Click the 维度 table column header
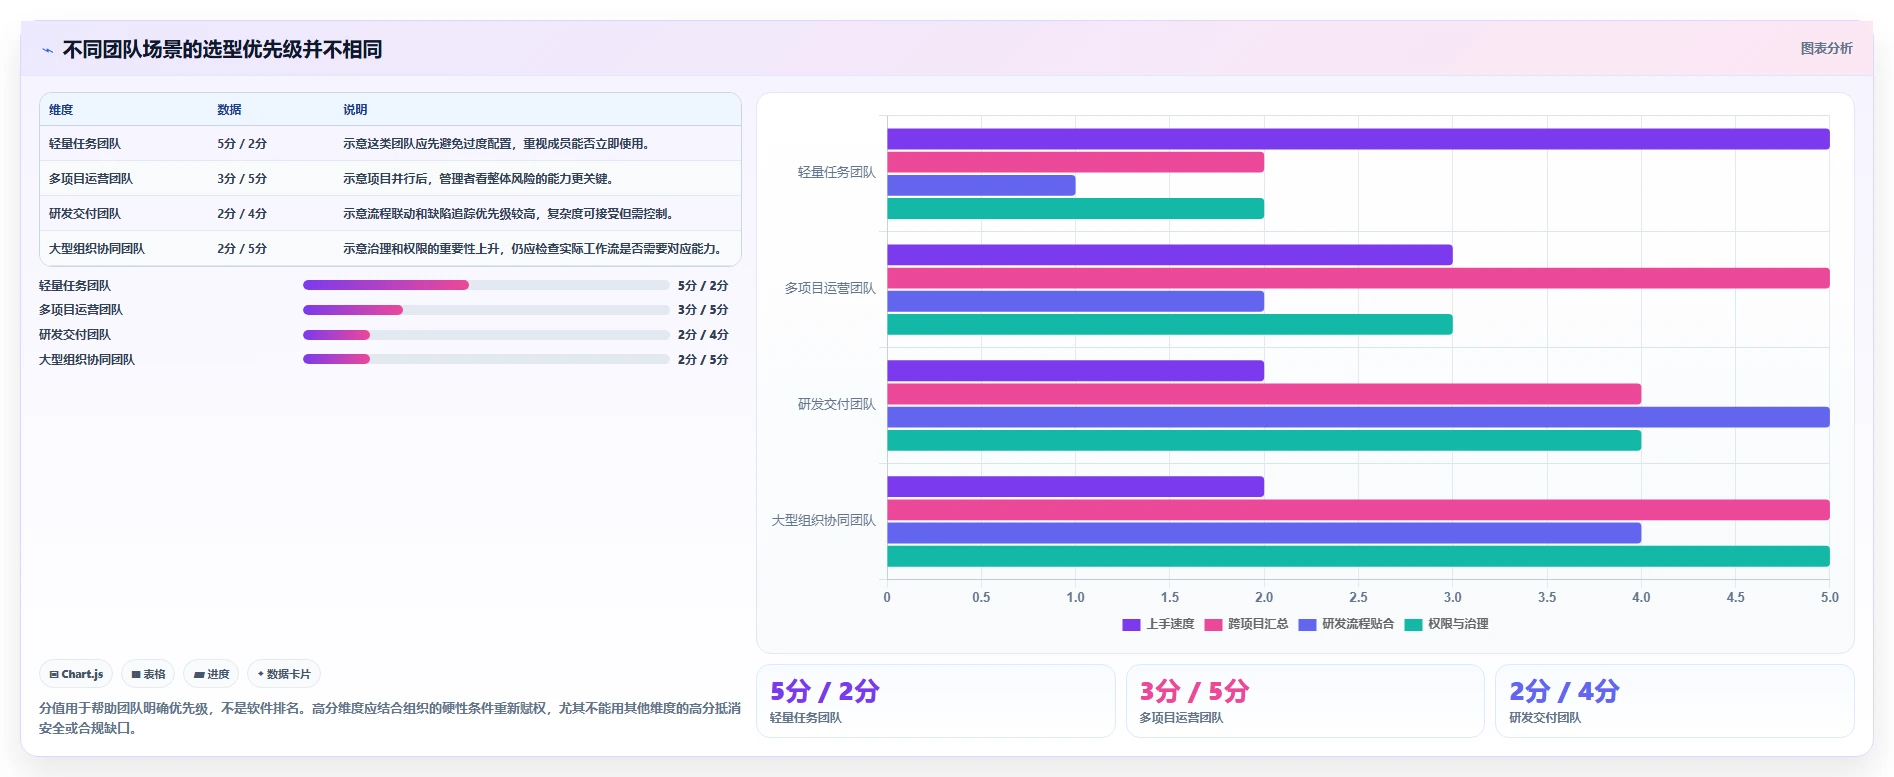1894x777 pixels. click(x=61, y=110)
